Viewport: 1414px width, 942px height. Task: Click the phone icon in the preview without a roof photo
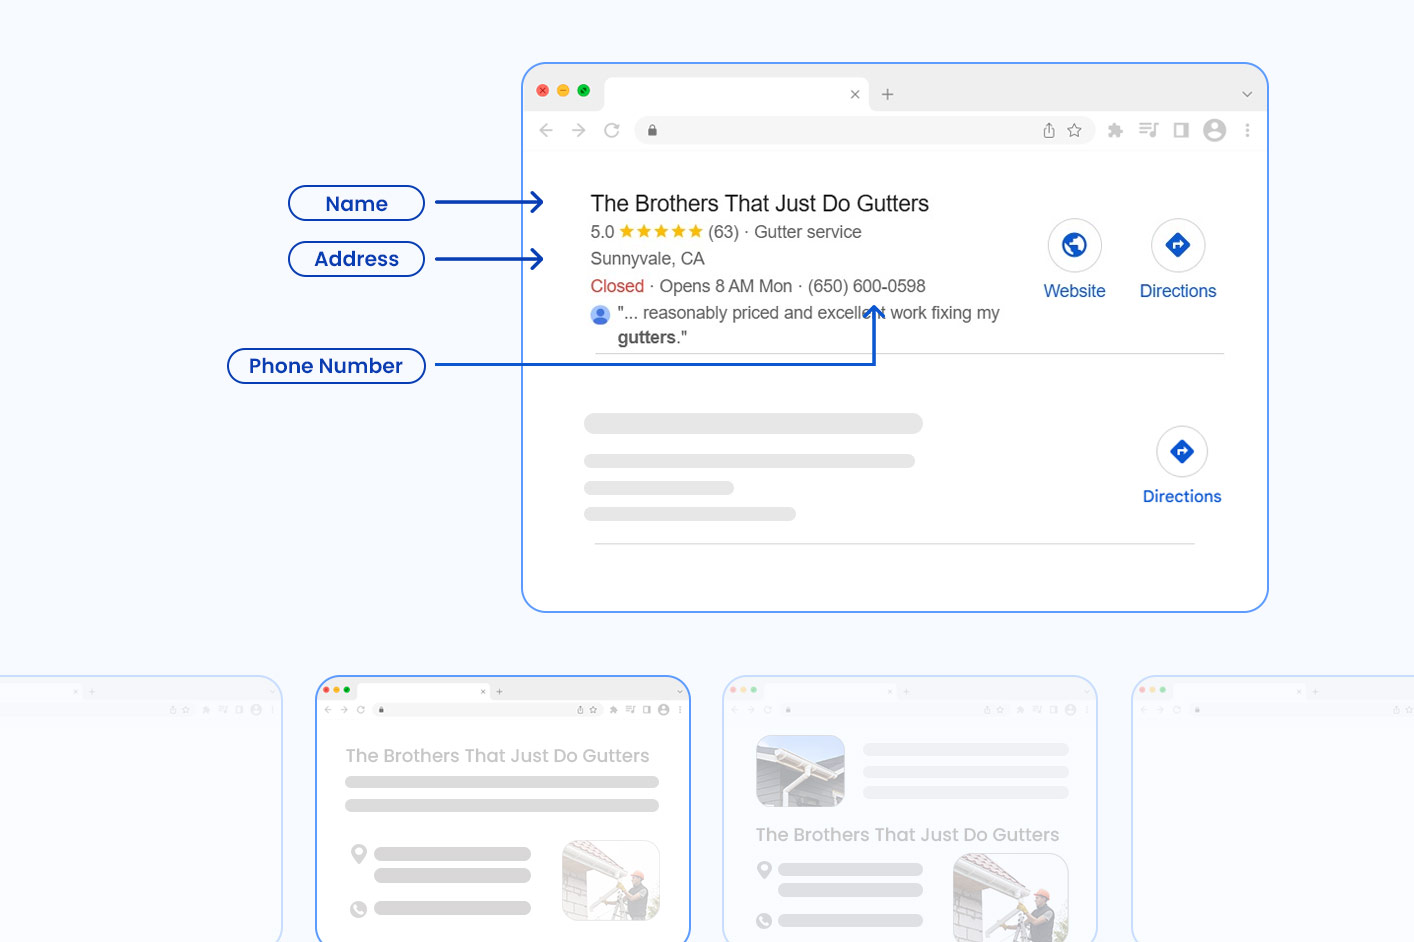[358, 909]
